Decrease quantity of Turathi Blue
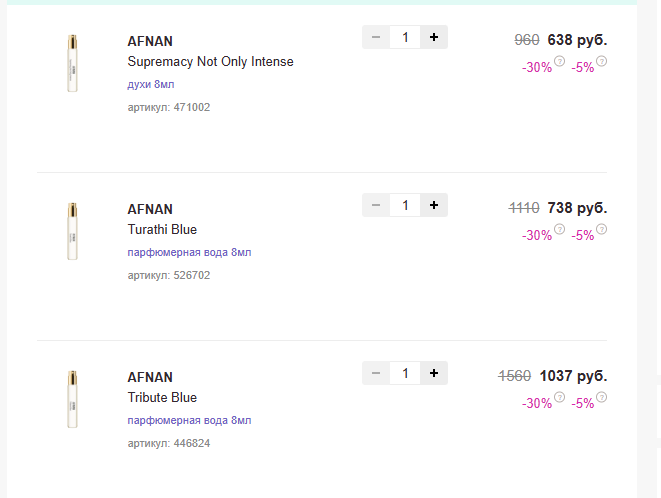 376,205
